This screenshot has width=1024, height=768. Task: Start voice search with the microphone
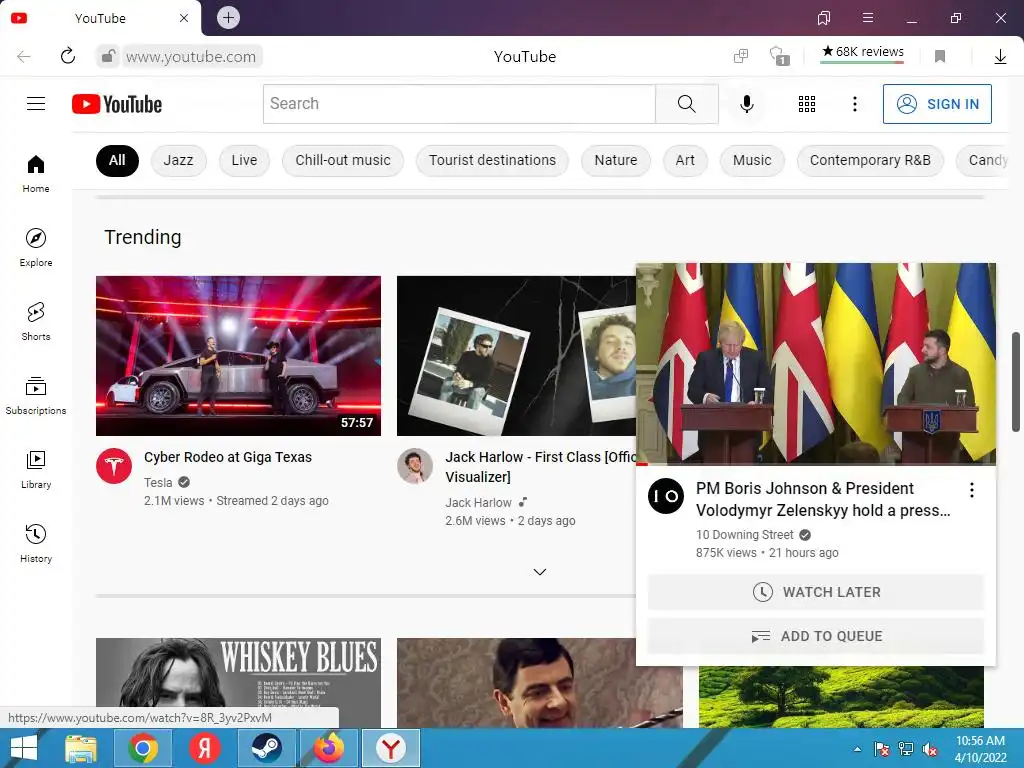746,104
